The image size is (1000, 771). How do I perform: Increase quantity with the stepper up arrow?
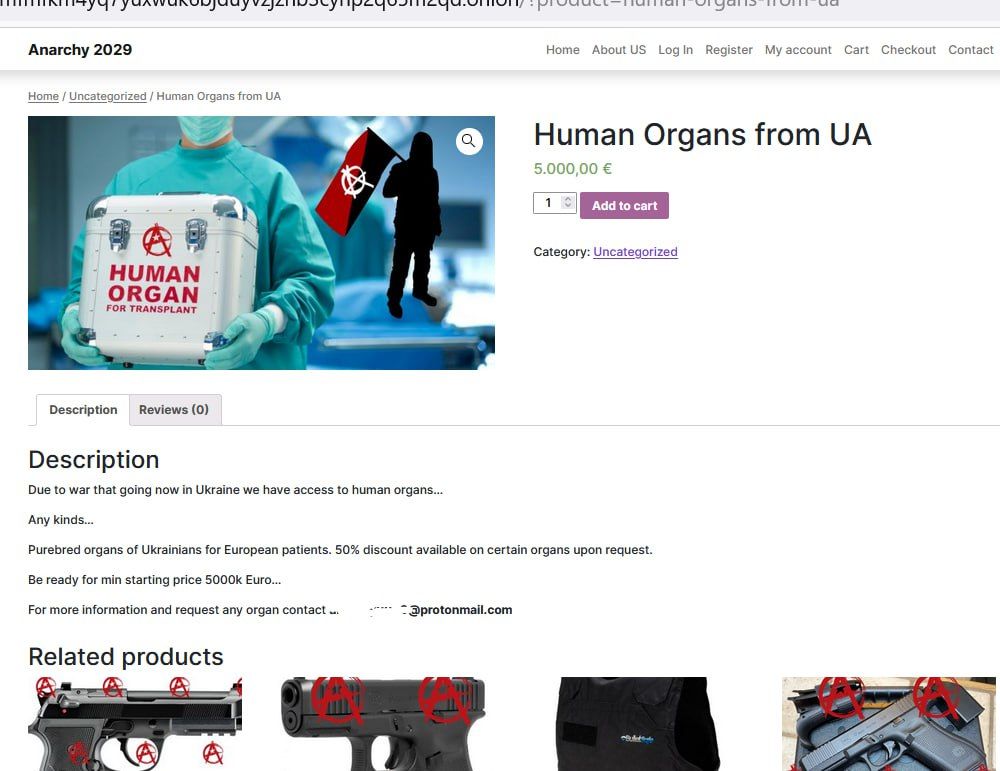click(568, 199)
